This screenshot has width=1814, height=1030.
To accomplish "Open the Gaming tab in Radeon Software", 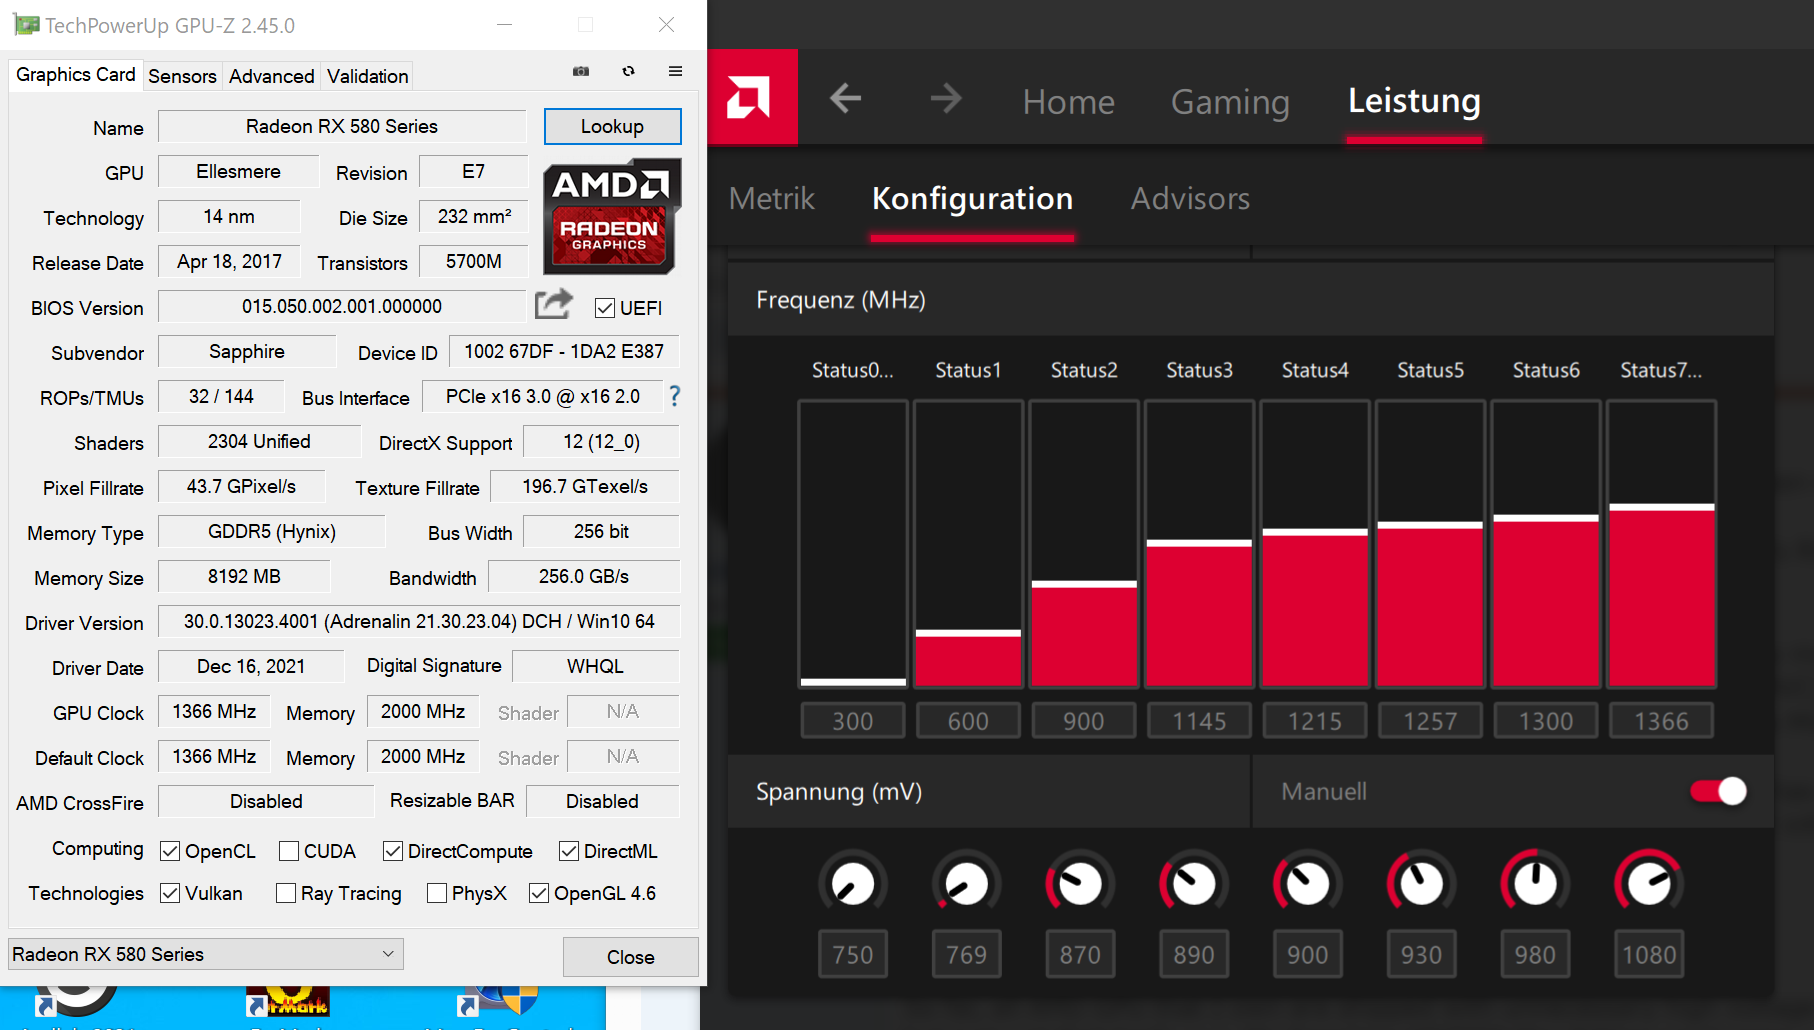I will [x=1230, y=101].
